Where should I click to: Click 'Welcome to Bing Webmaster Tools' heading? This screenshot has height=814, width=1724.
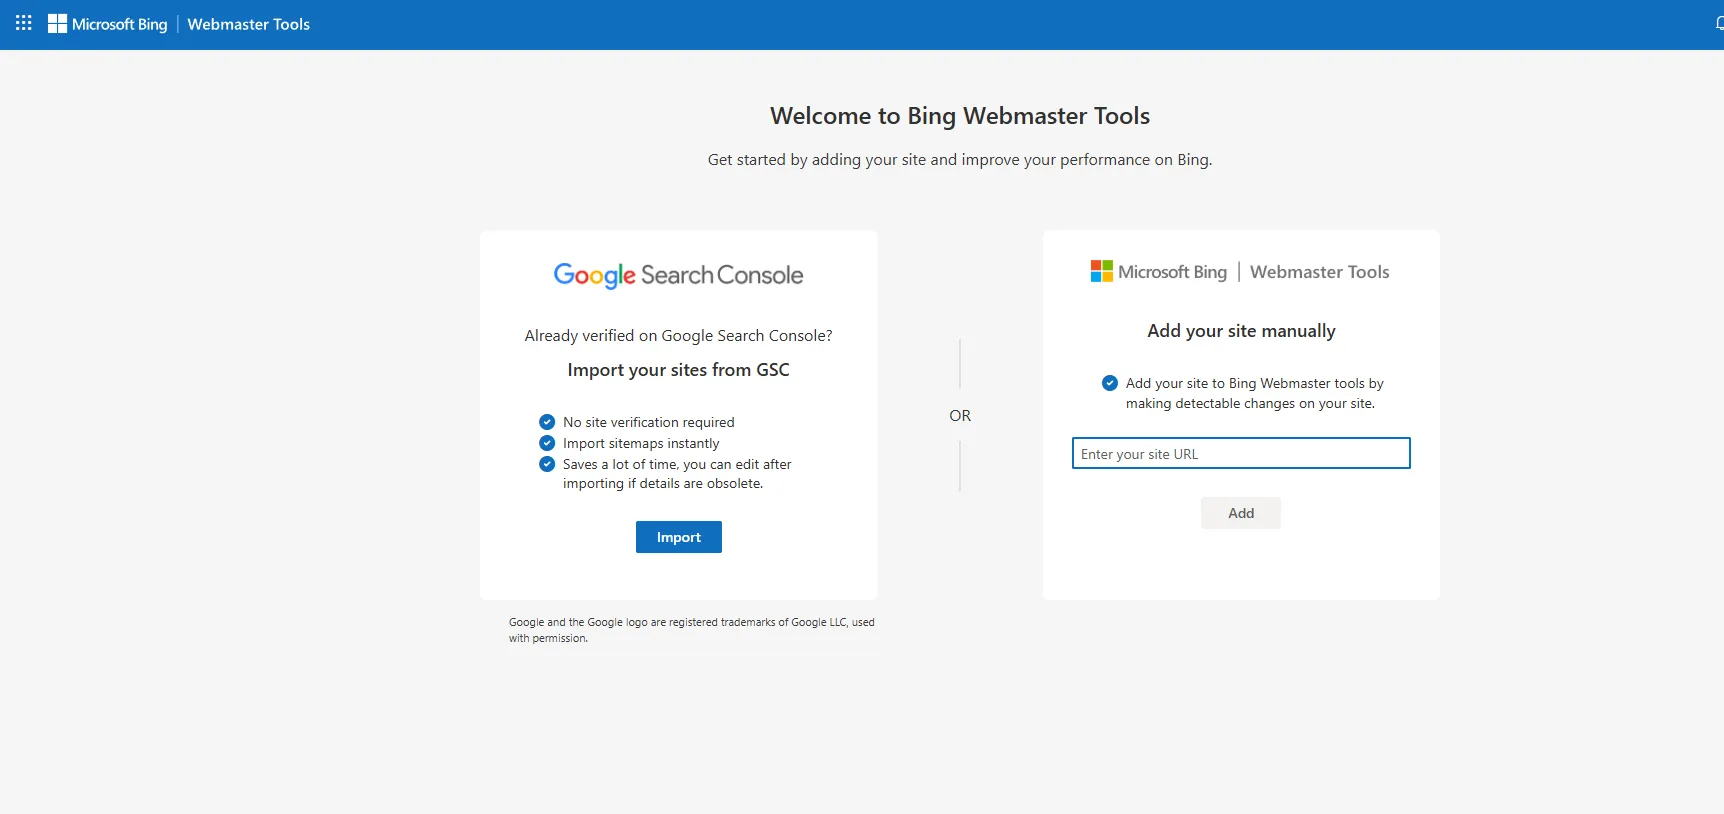[960, 116]
